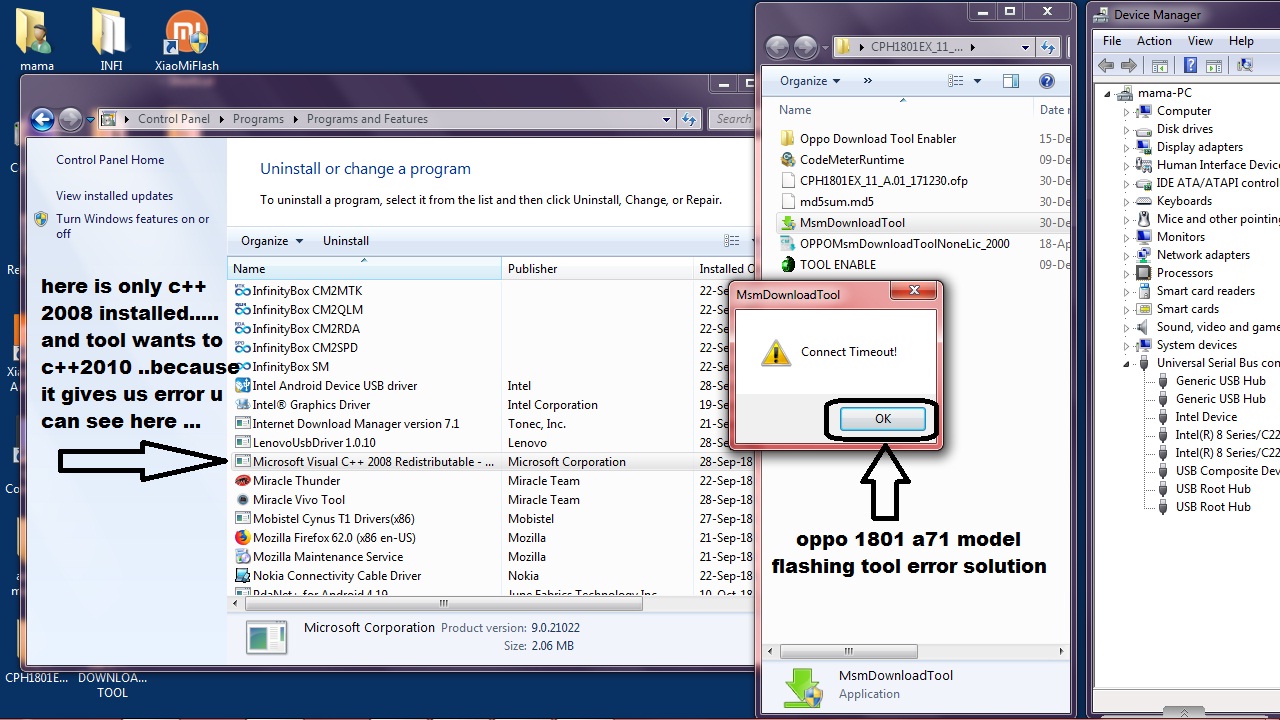Select Intel Device under USB controllers

1205,417
